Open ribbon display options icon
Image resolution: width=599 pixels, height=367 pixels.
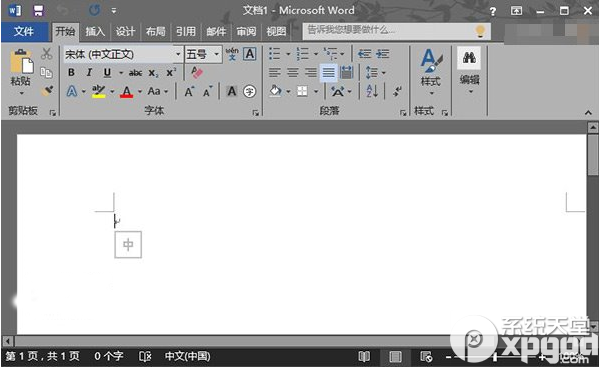[516, 11]
